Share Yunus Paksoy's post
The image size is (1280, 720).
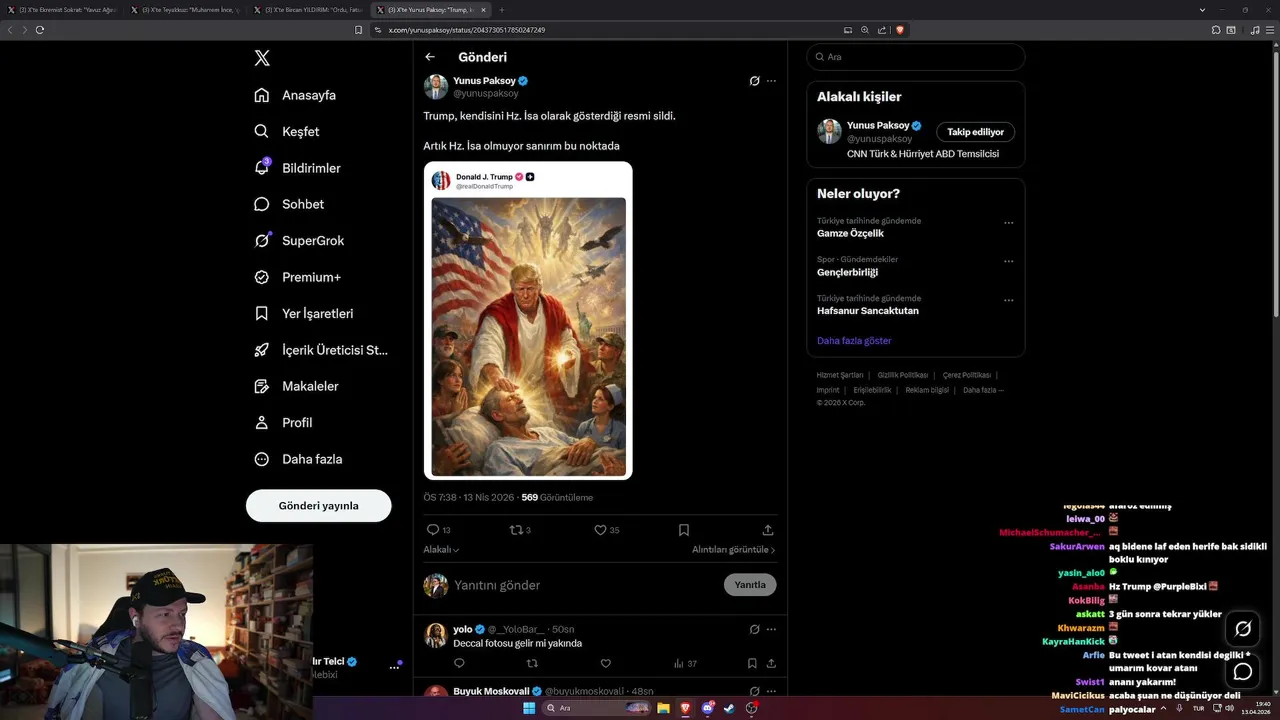click(x=768, y=530)
